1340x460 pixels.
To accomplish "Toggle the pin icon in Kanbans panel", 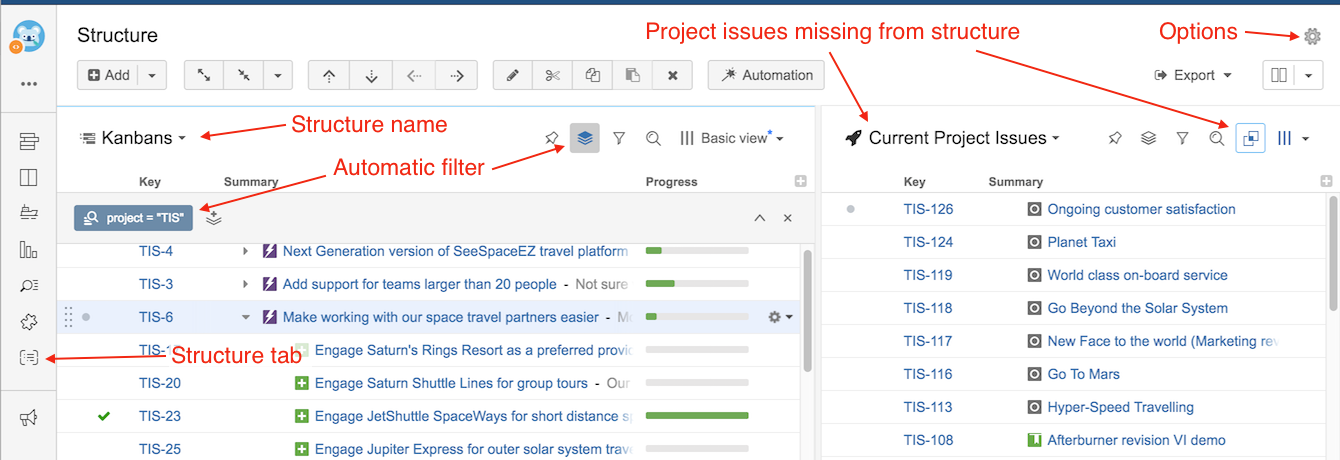I will [552, 138].
